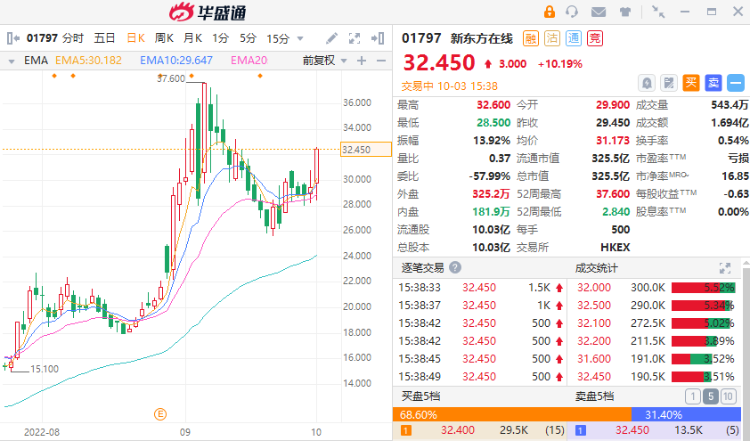This screenshot has width=750, height=441.
Task: Zoom in chart with plus icon
Action: tap(362, 61)
